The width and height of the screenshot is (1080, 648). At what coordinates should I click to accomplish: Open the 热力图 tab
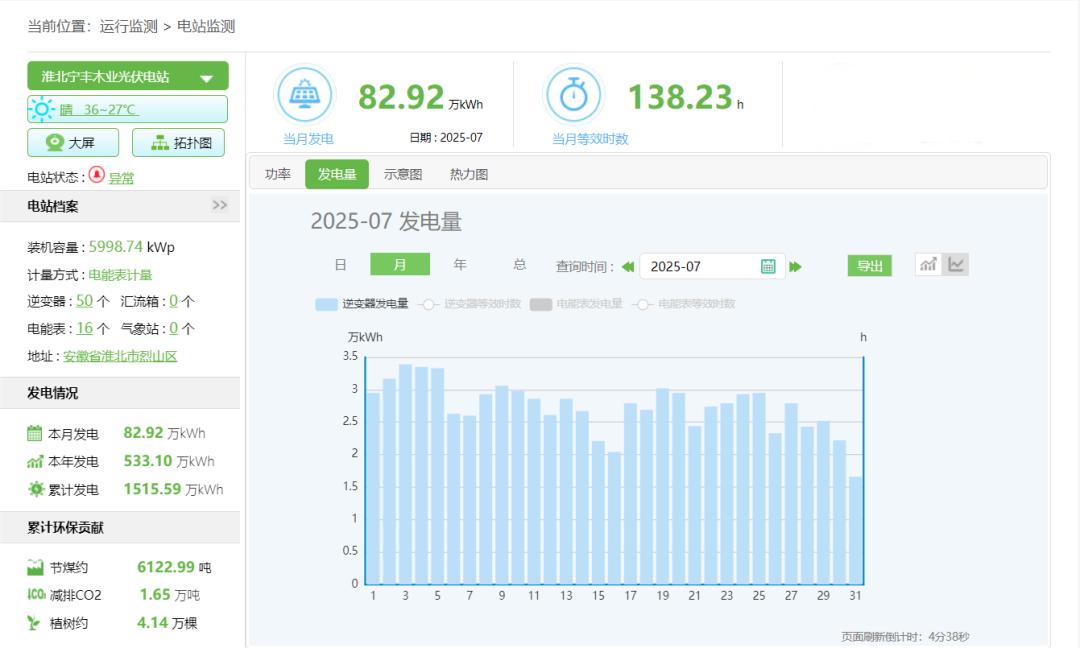click(468, 174)
